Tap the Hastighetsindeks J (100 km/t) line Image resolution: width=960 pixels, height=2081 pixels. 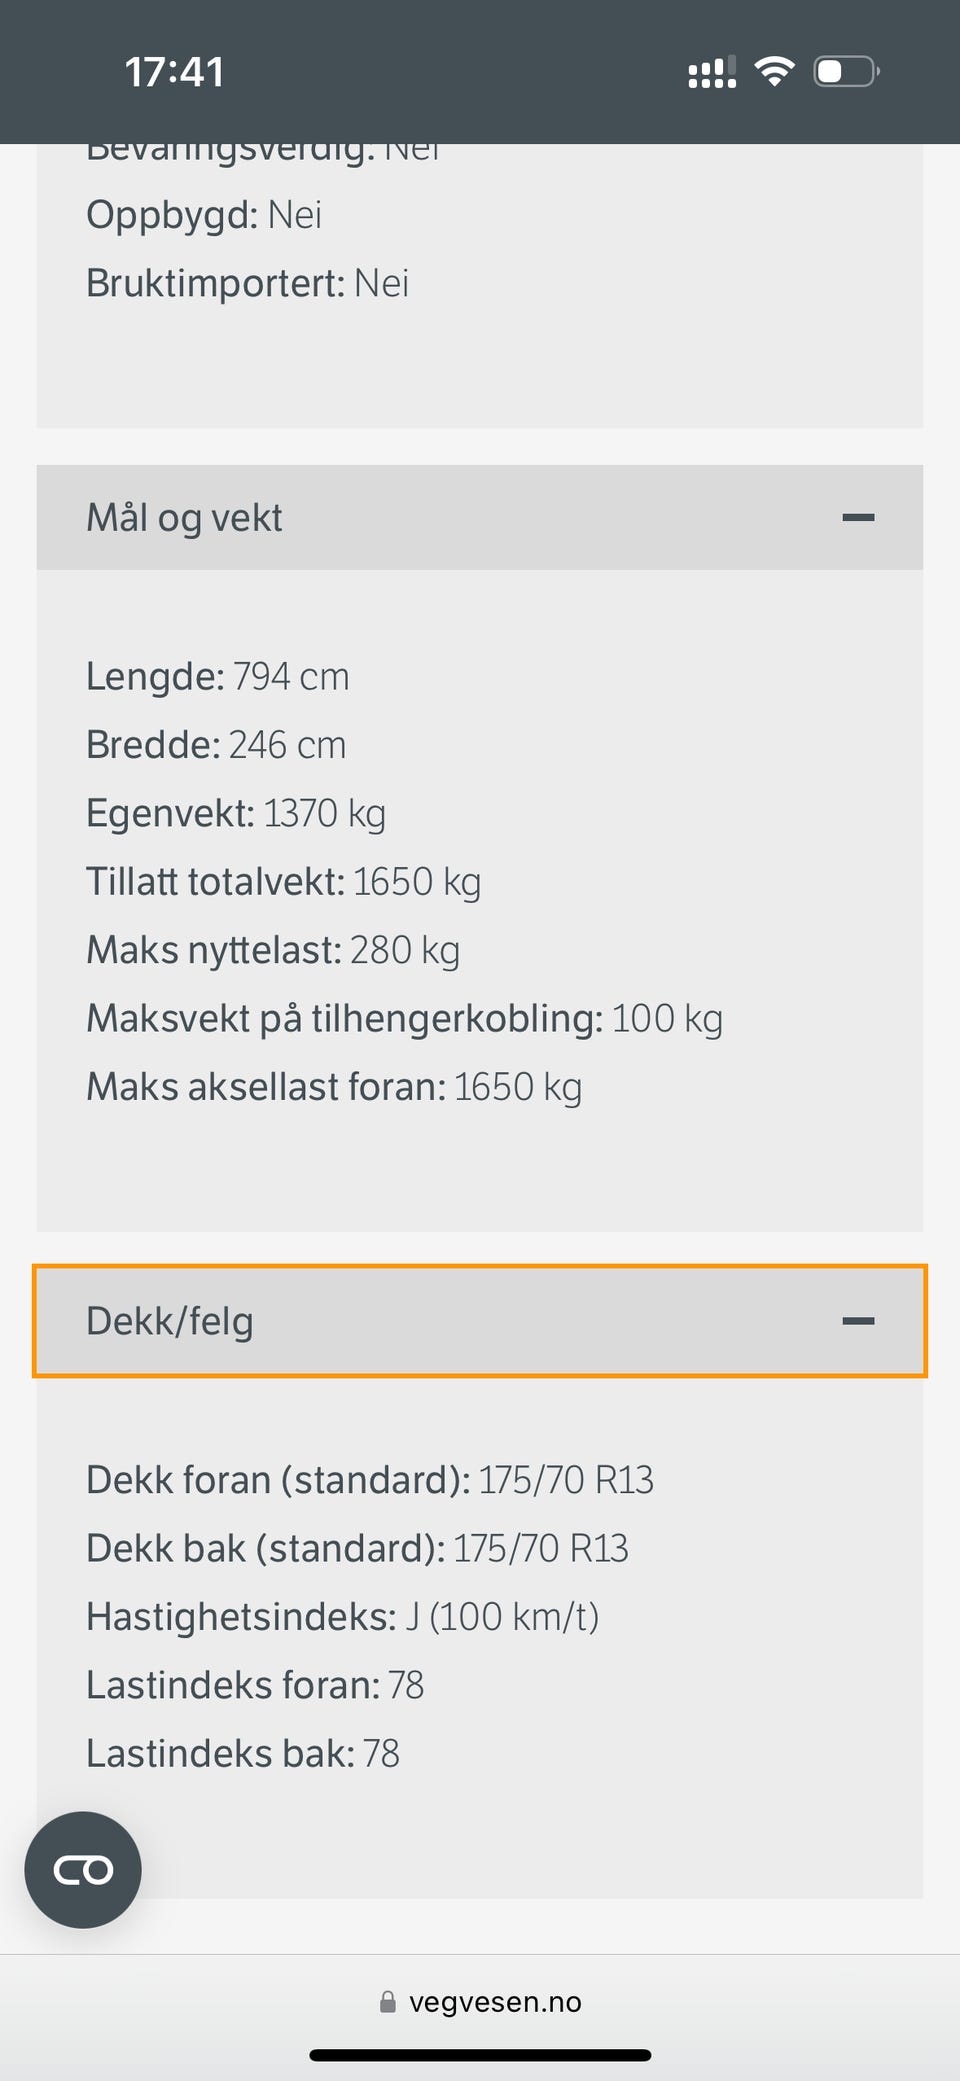342,1617
